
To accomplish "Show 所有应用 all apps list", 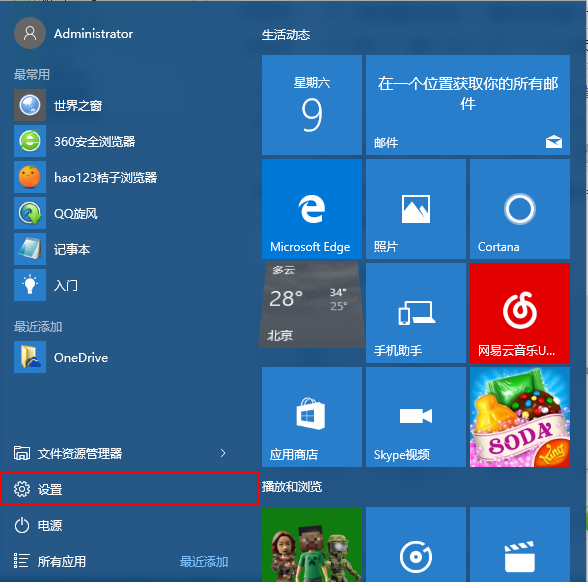I will (50, 561).
